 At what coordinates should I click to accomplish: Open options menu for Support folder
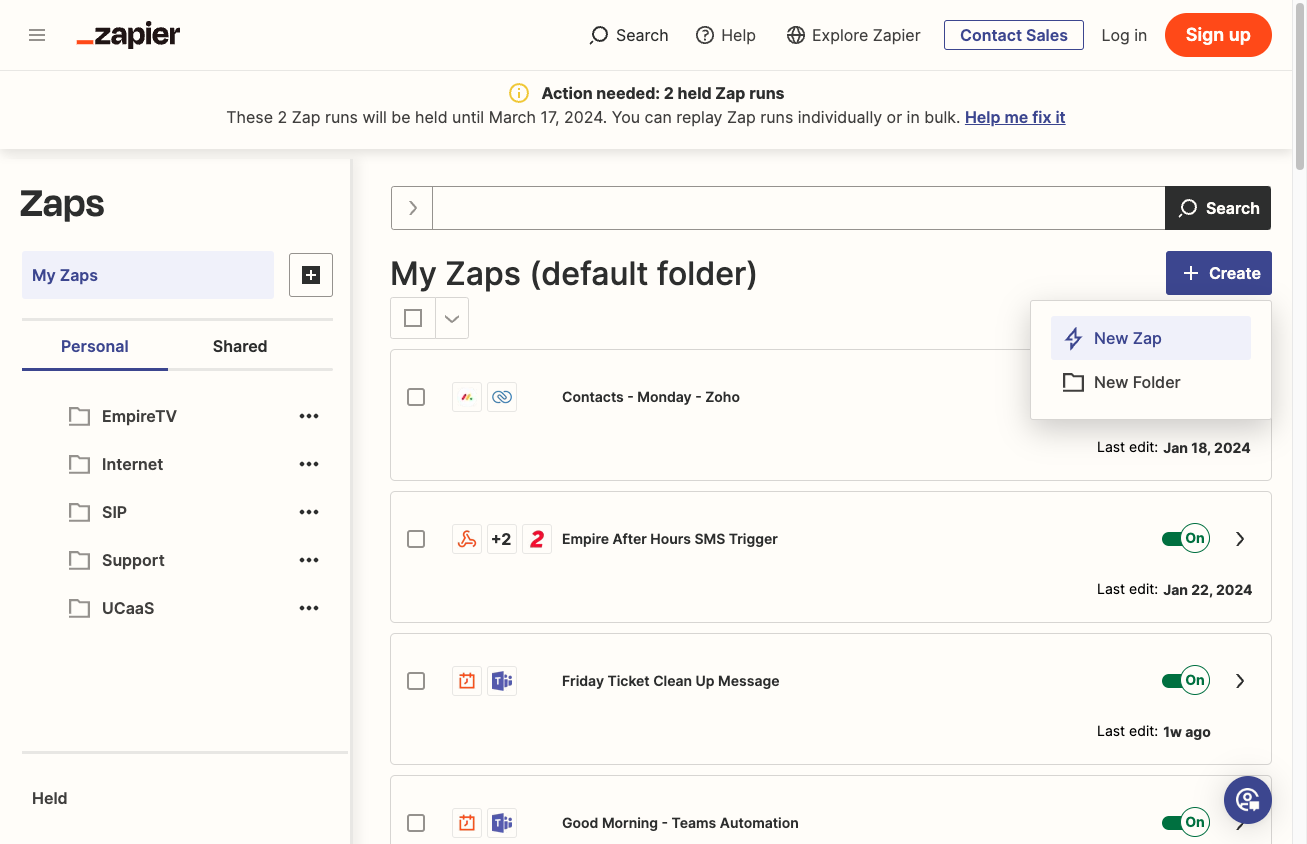pos(309,560)
